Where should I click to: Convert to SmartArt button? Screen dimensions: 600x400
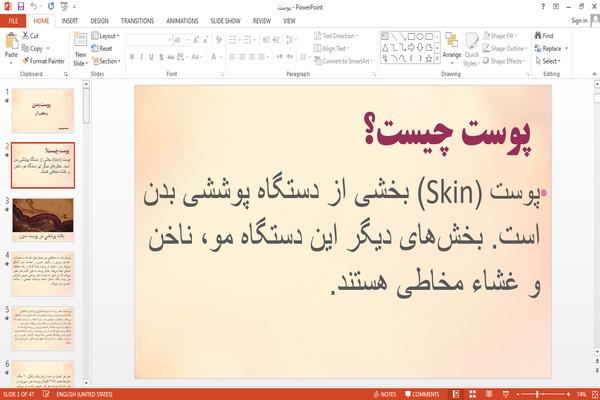coord(343,61)
